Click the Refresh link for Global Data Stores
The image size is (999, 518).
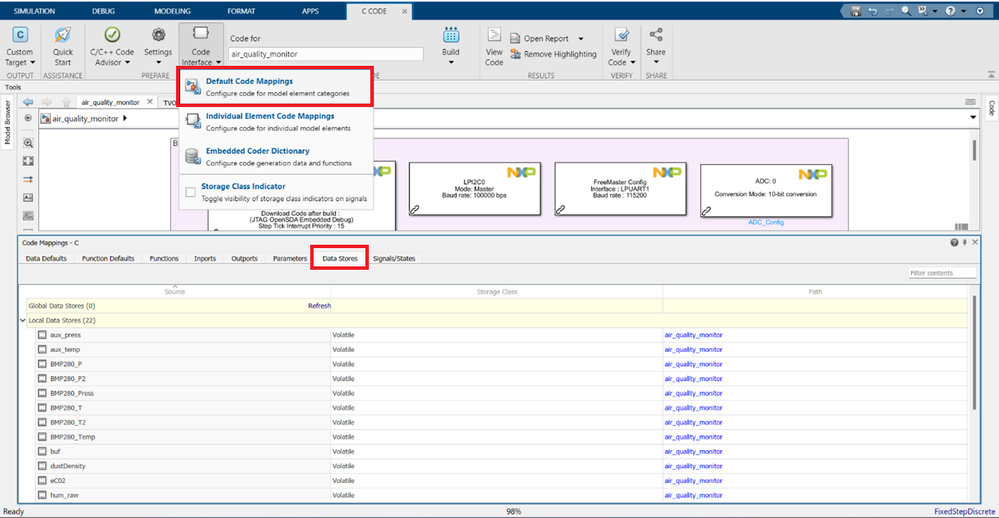(x=319, y=306)
